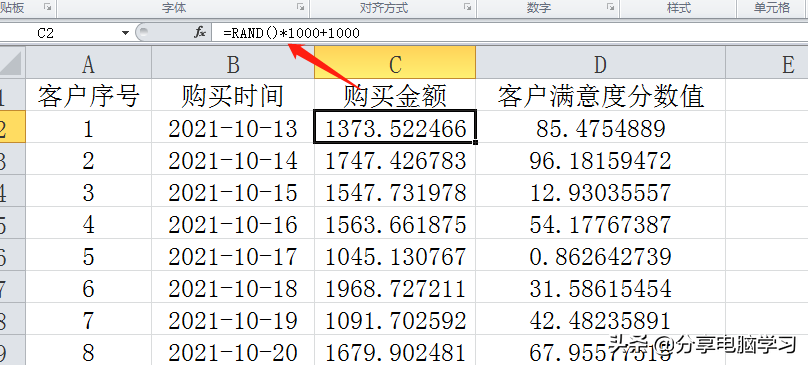Click the fx Insert Function icon
Image resolution: width=808 pixels, height=365 pixels.
tap(200, 33)
